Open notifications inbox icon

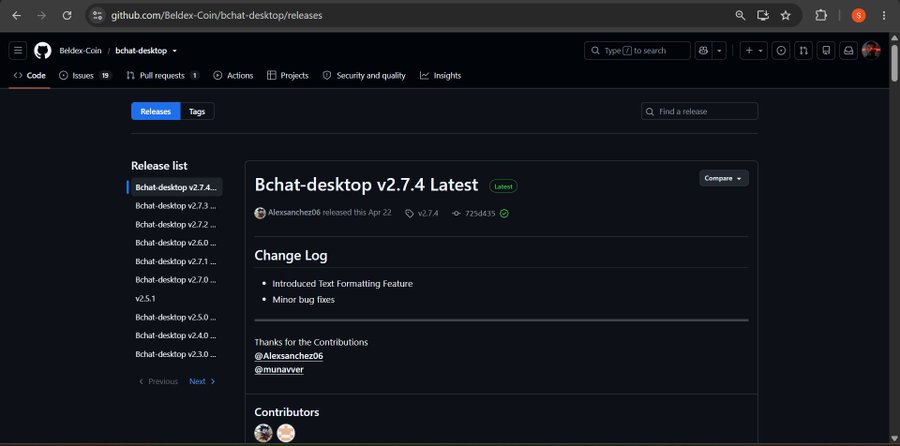(x=848, y=51)
